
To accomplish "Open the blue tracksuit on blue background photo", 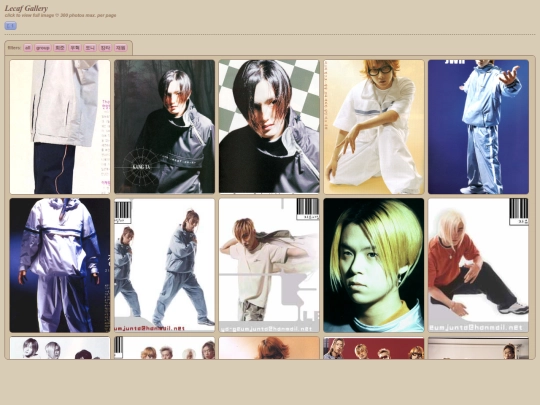I will click(478, 127).
